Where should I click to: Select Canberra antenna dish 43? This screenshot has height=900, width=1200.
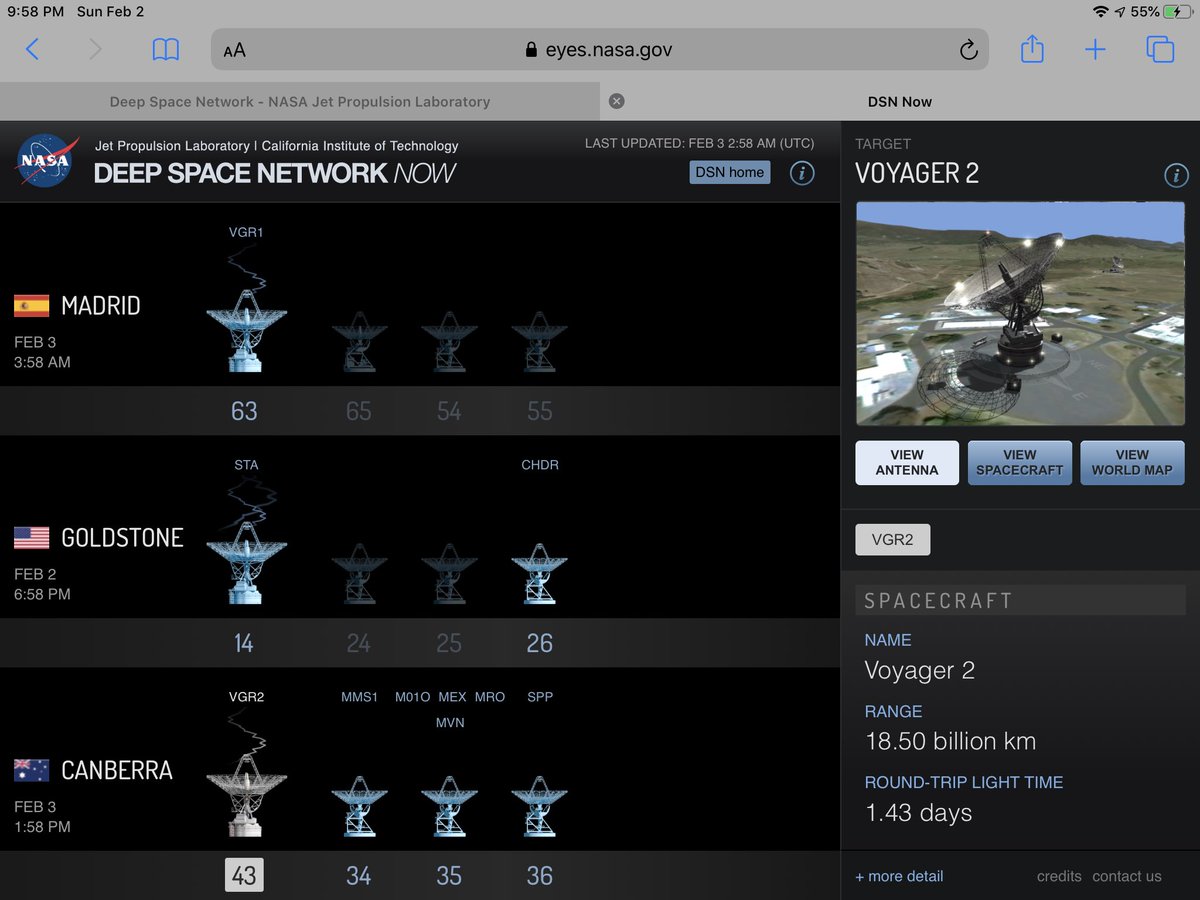[246, 795]
